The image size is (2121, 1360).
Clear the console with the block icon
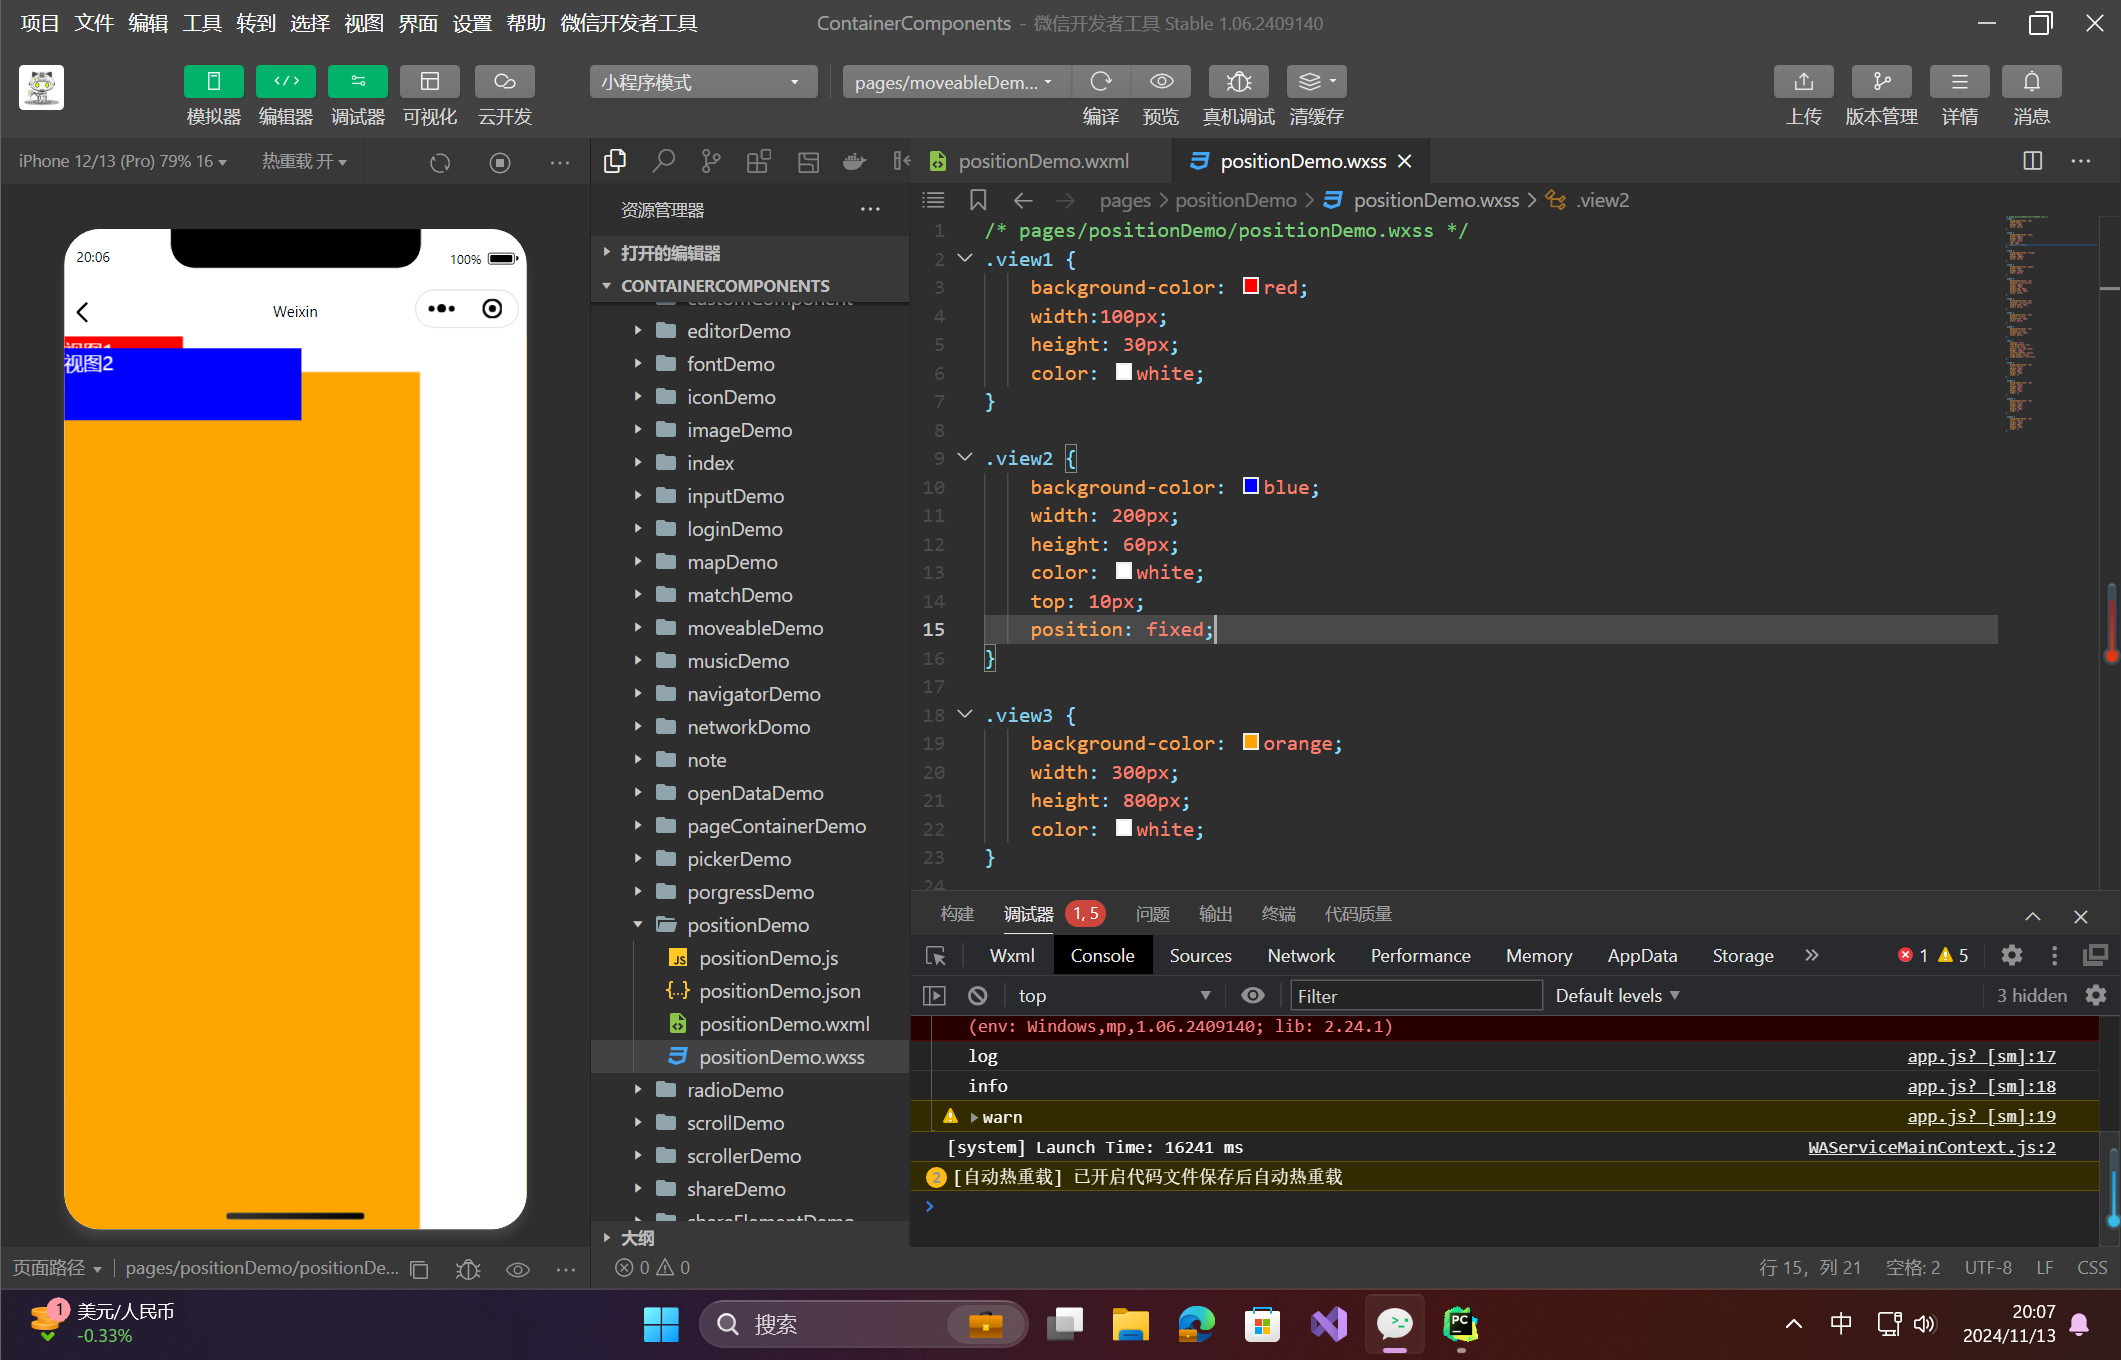[x=978, y=996]
